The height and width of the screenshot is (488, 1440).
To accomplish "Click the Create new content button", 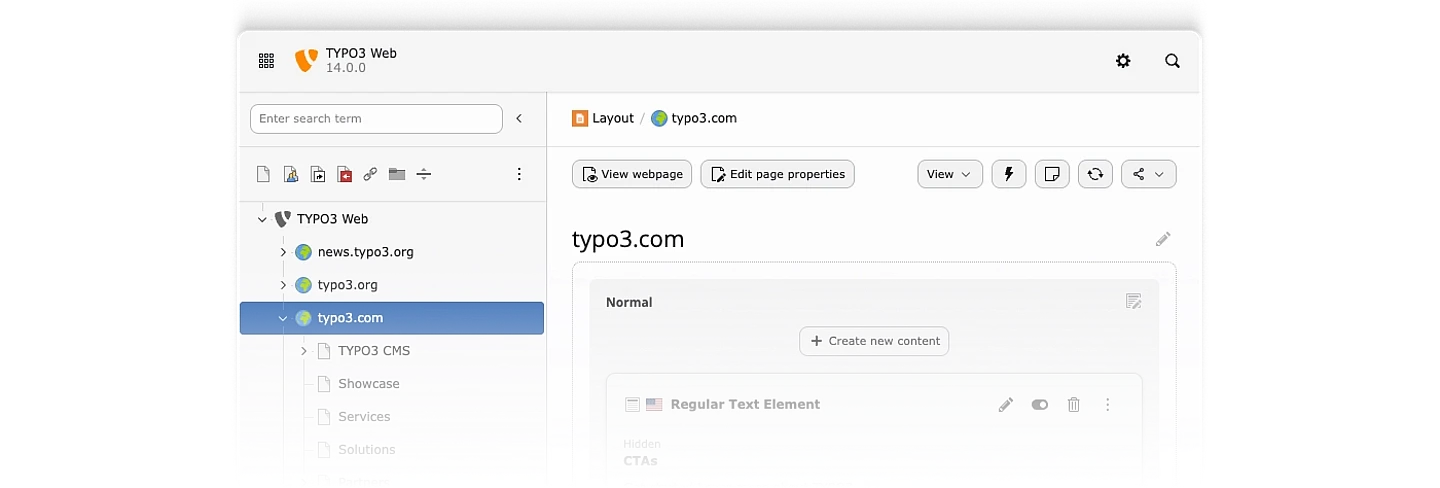I will [874, 341].
